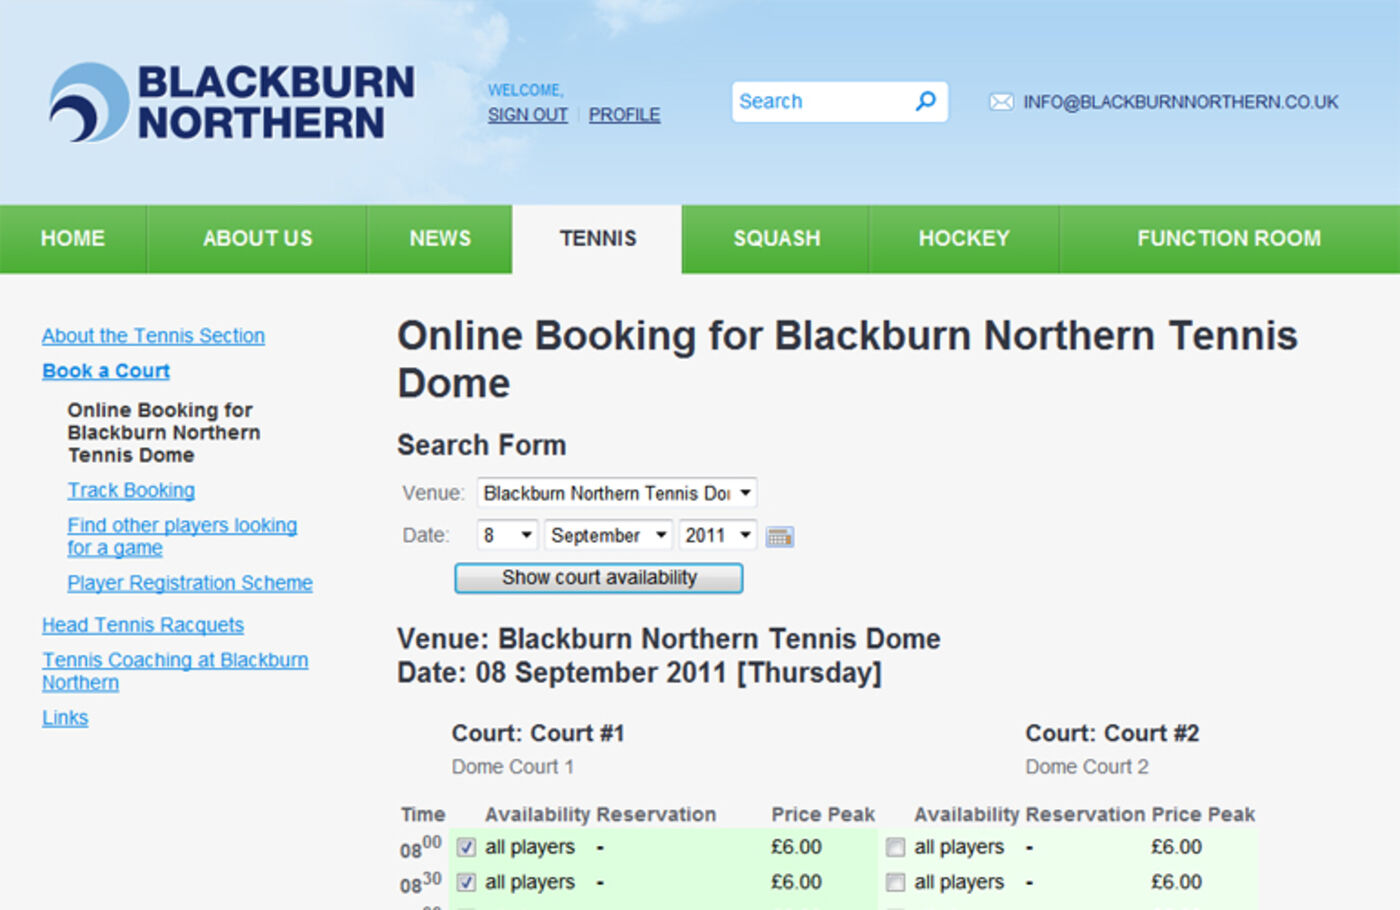The width and height of the screenshot is (1400, 910).
Task: Open the Venue dropdown
Action: 616,493
